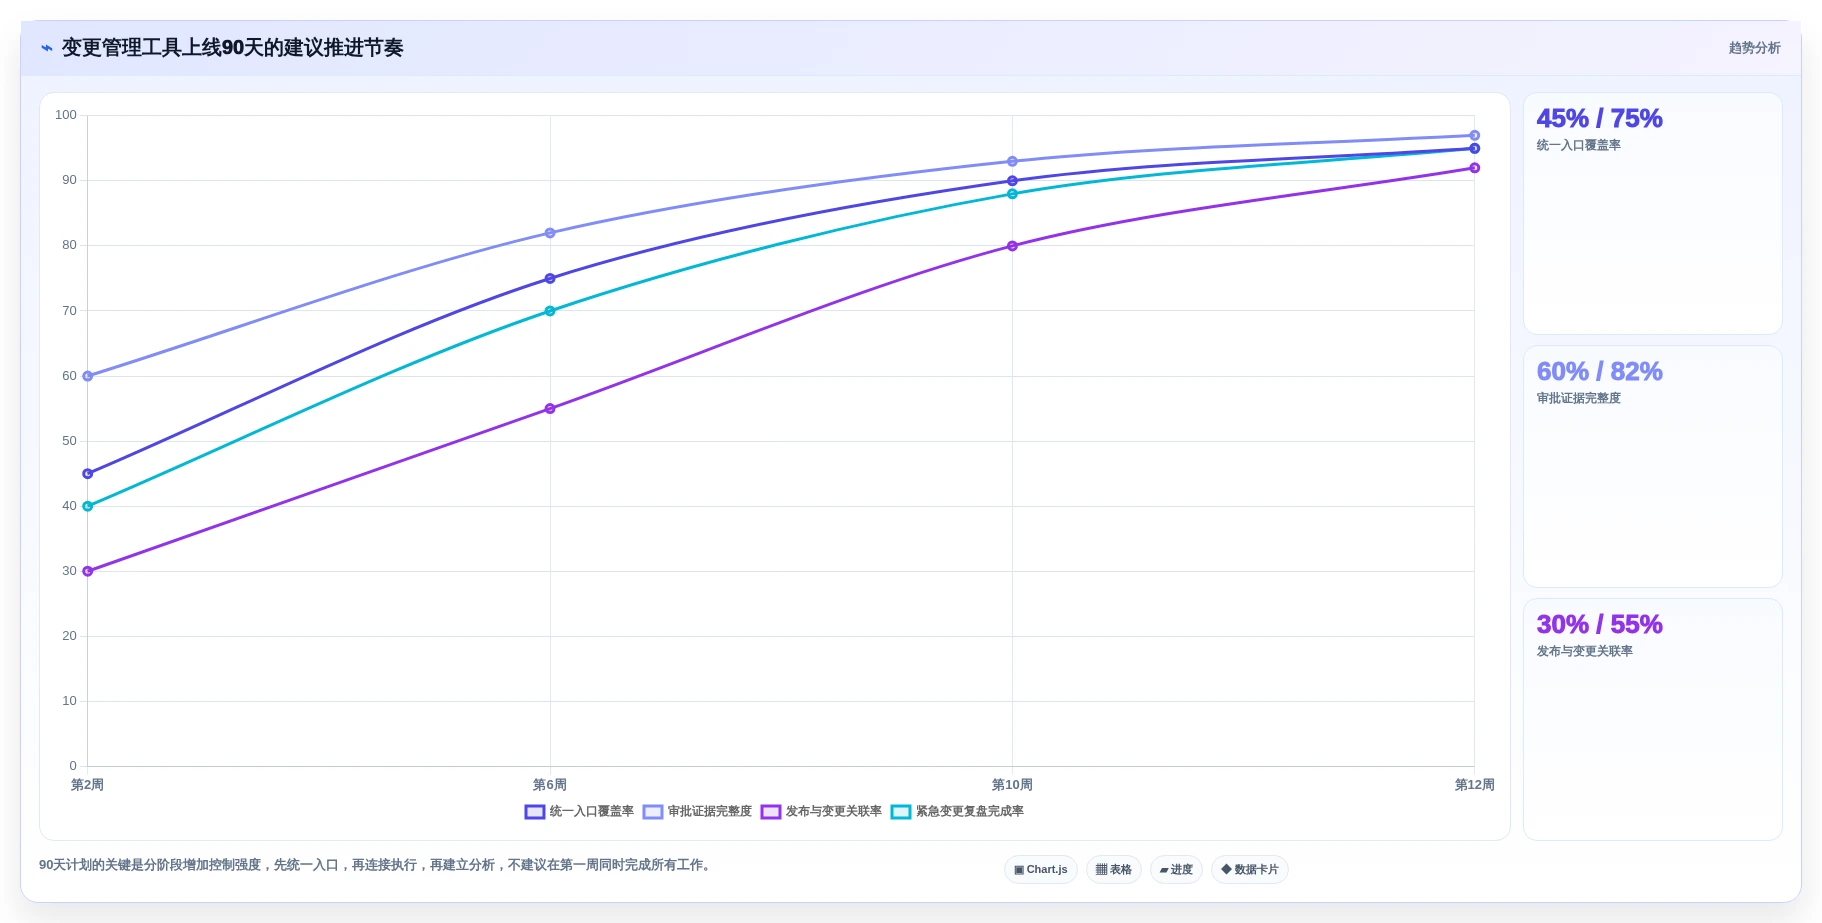Toggle the 审批证据完整度 legend item

tap(697, 812)
